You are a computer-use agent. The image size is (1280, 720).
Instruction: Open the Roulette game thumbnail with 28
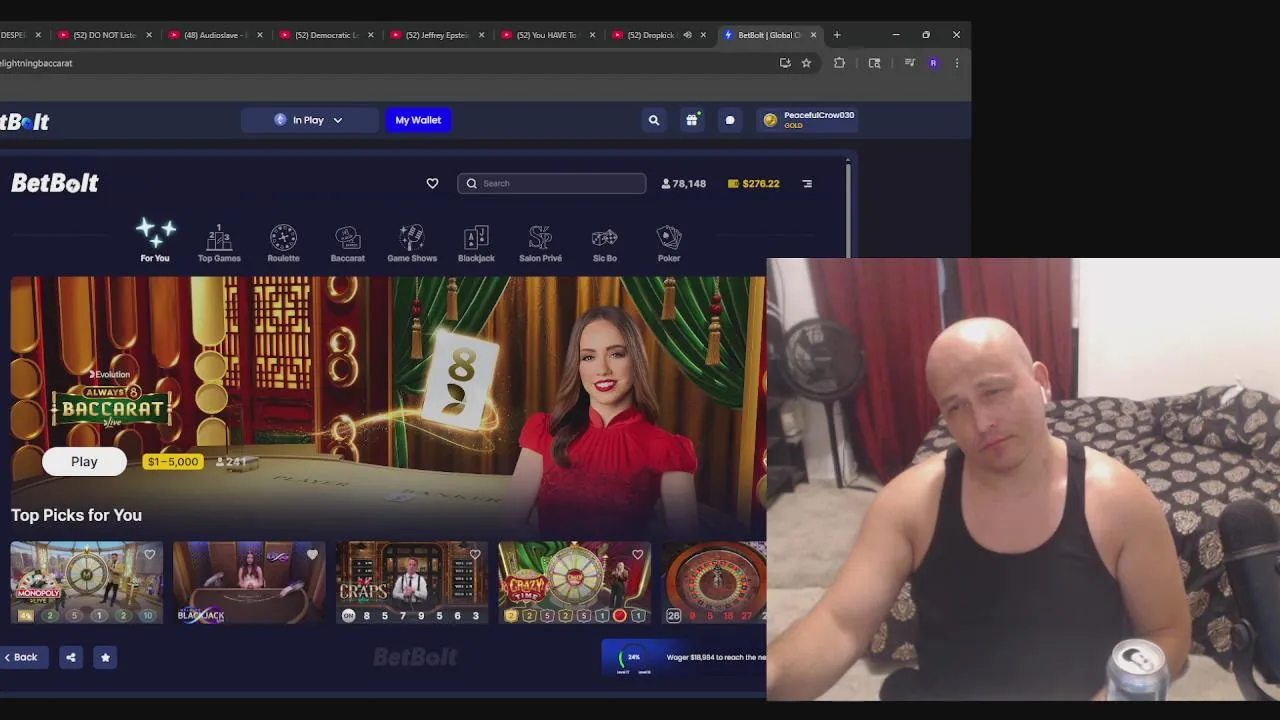click(714, 582)
